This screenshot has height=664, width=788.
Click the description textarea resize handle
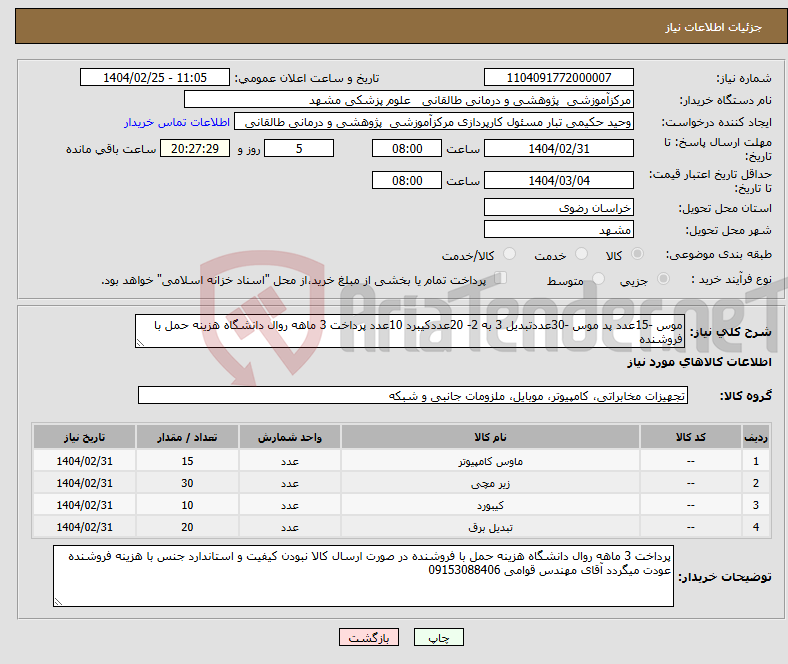(140, 343)
